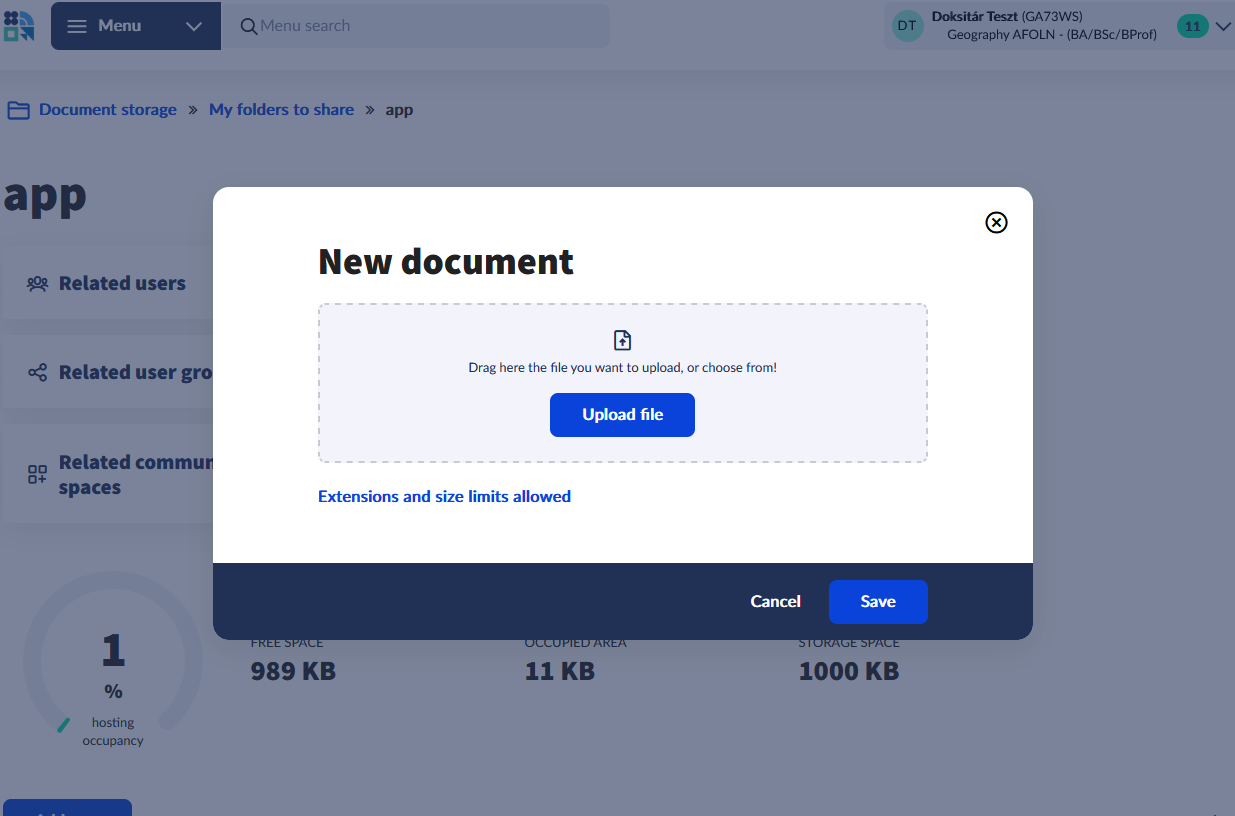The width and height of the screenshot is (1235, 816).
Task: Click the 11 KB occupied area value
Action: pos(560,671)
